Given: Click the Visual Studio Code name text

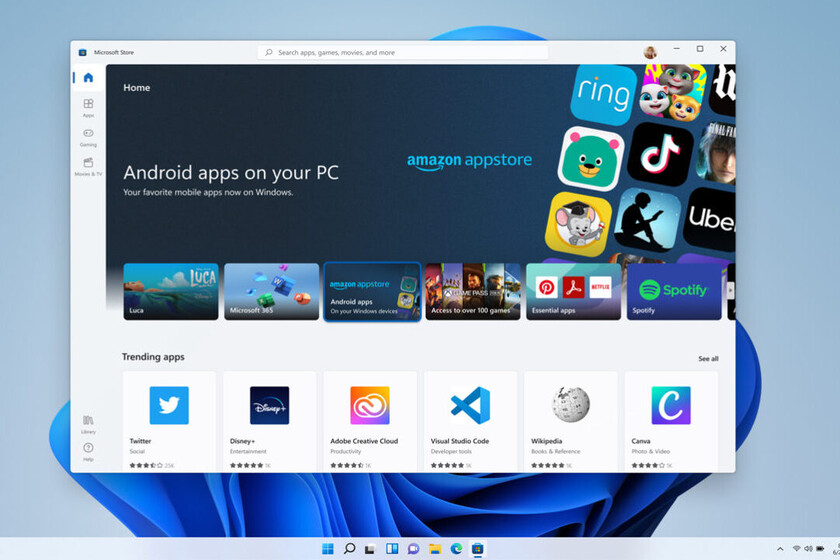Looking at the screenshot, I should [460, 441].
